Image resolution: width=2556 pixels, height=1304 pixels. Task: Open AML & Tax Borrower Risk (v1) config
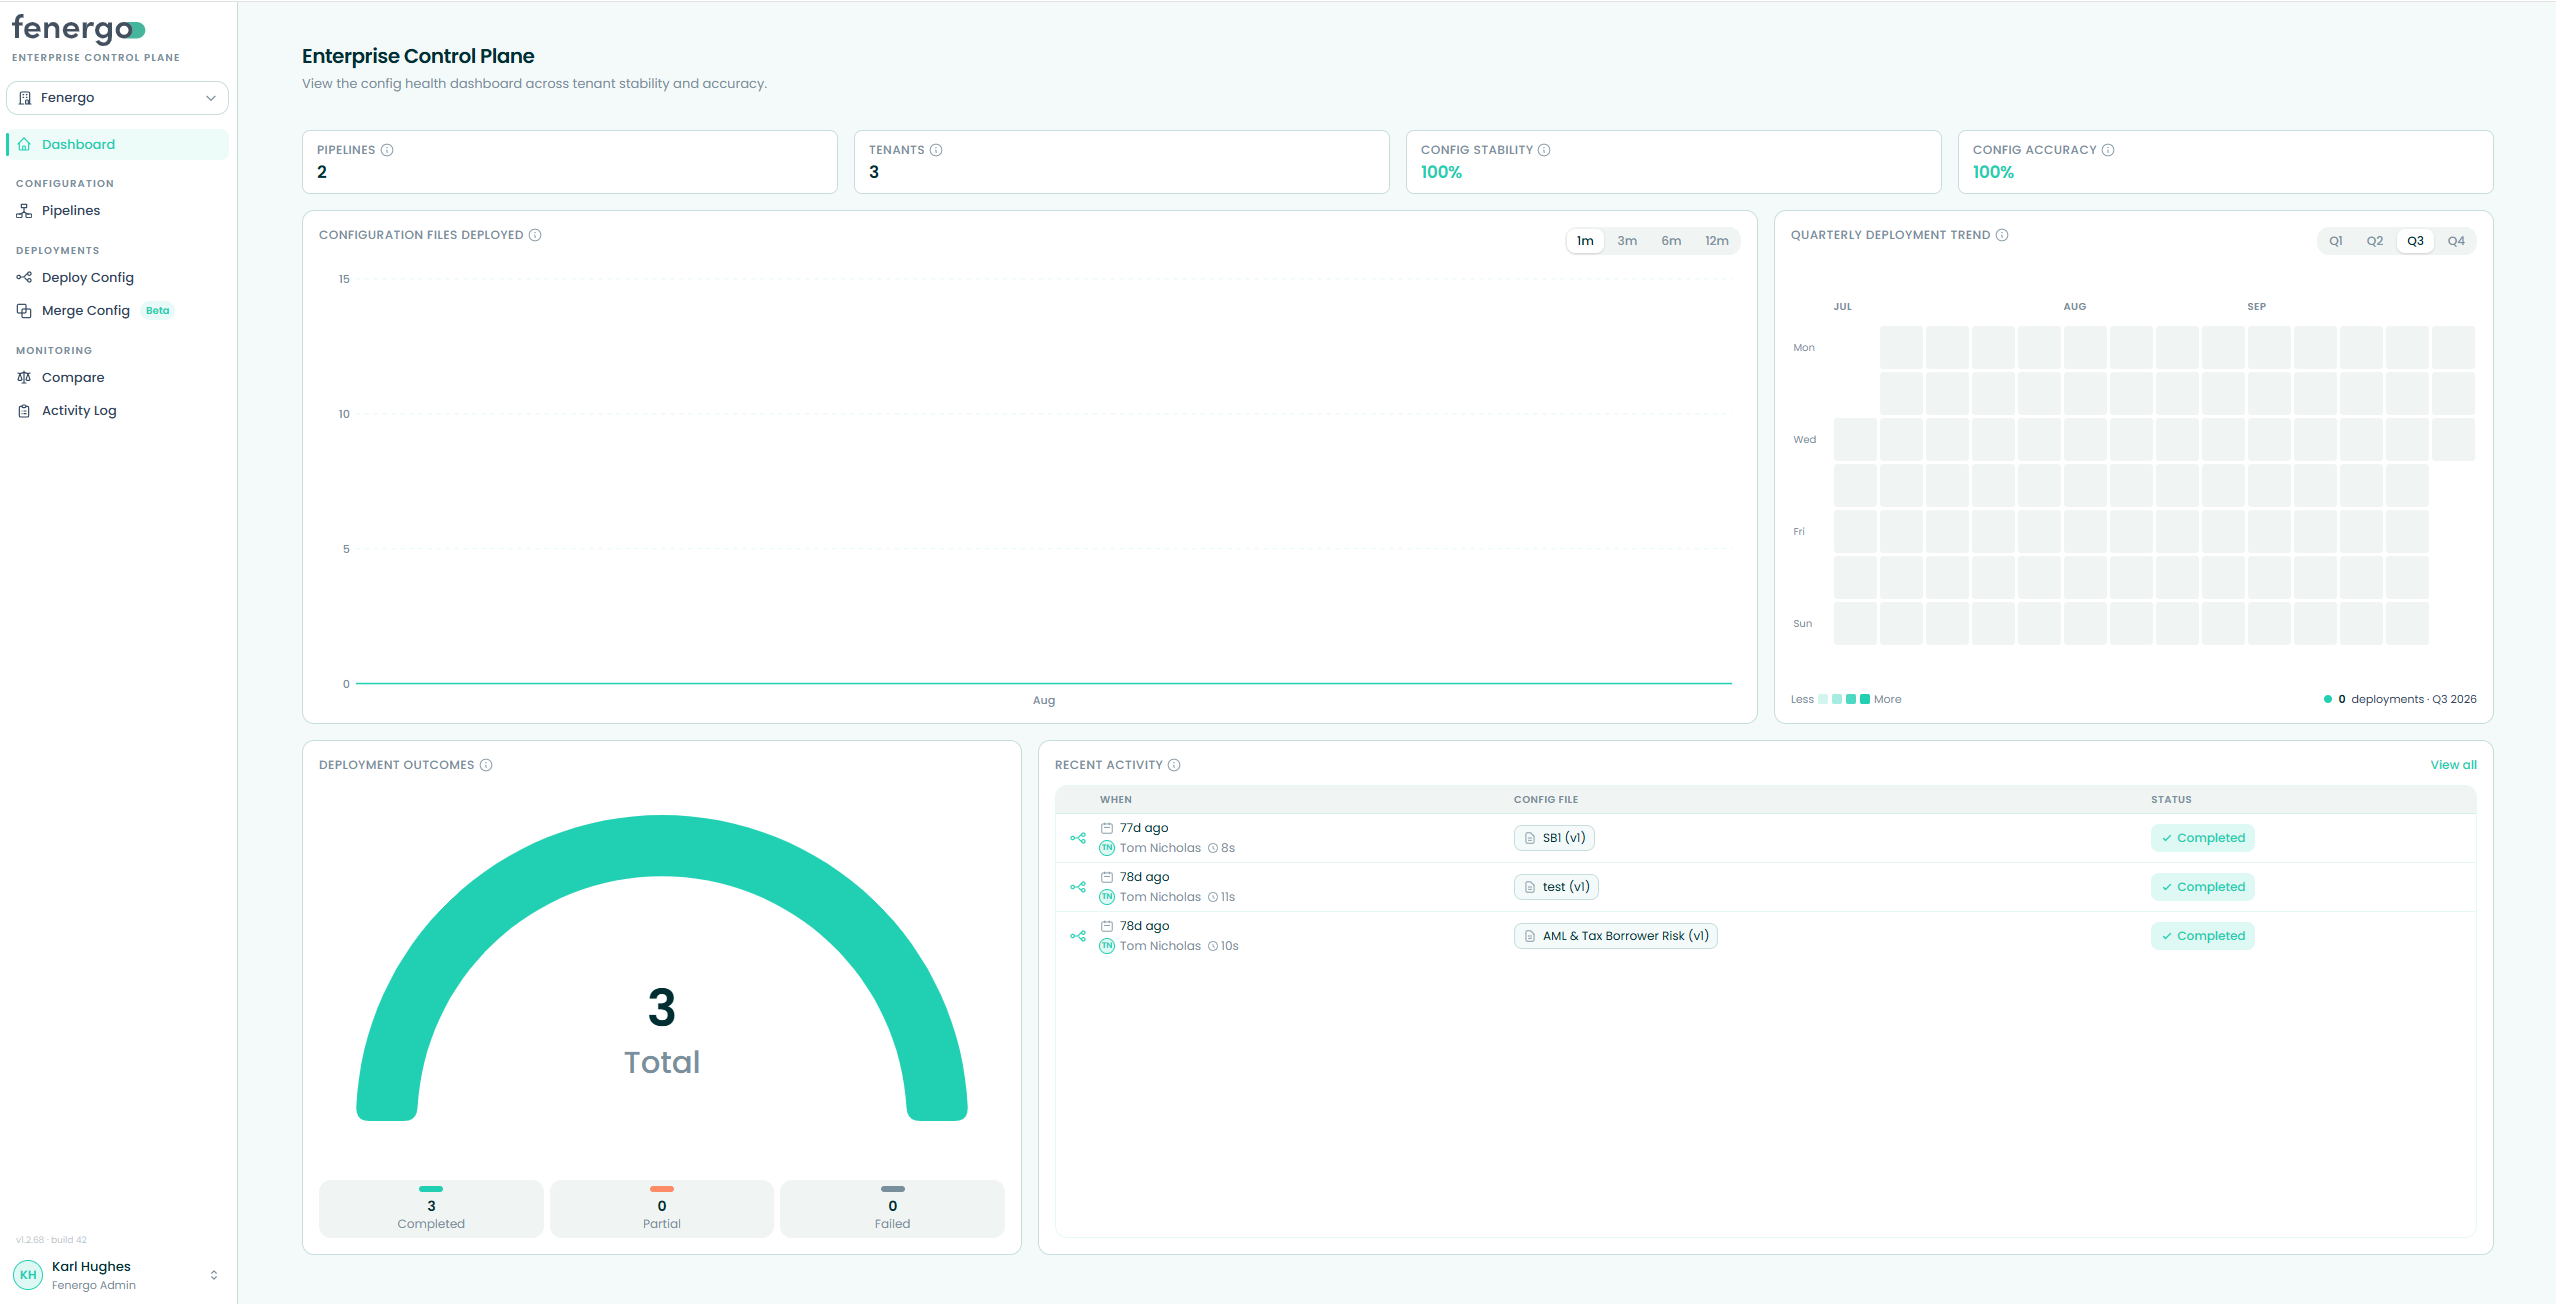coord(1615,936)
